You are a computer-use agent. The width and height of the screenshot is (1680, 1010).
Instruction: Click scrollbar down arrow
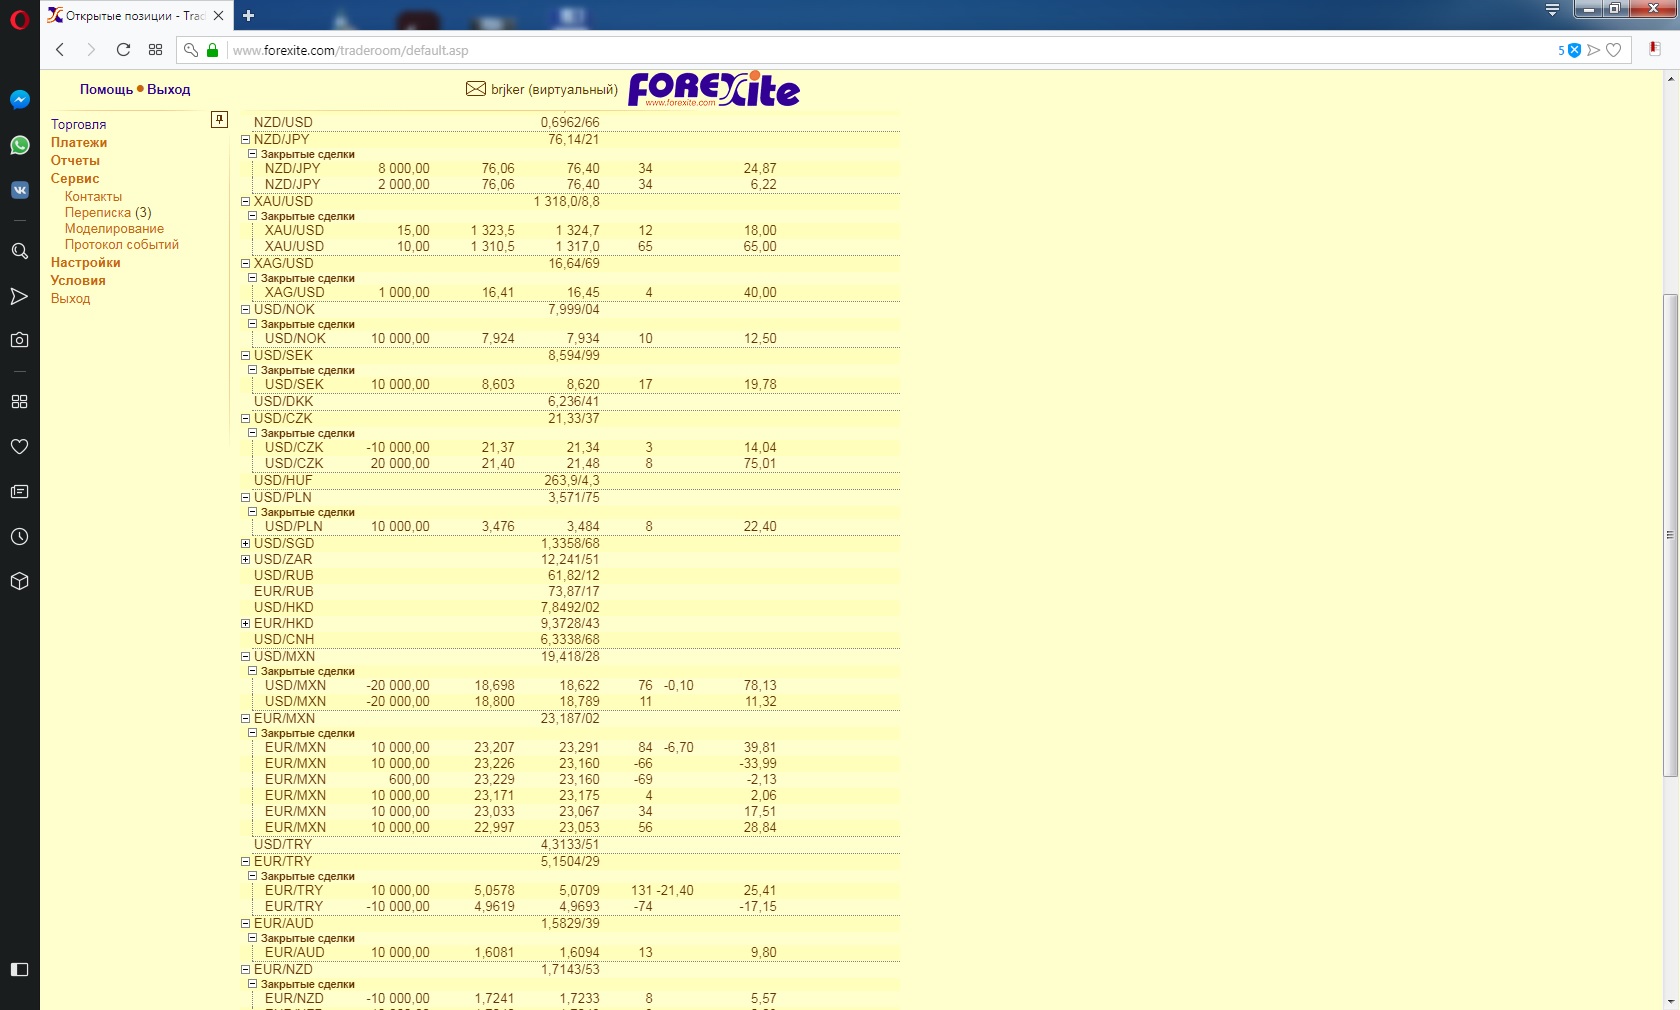tap(1670, 1001)
